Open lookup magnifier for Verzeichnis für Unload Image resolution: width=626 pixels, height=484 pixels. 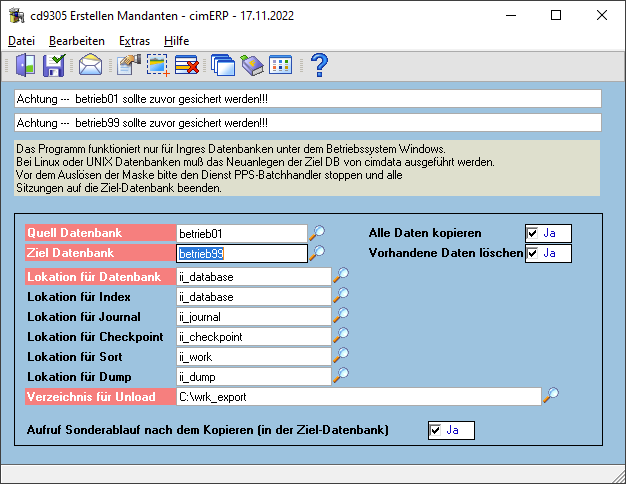551,395
